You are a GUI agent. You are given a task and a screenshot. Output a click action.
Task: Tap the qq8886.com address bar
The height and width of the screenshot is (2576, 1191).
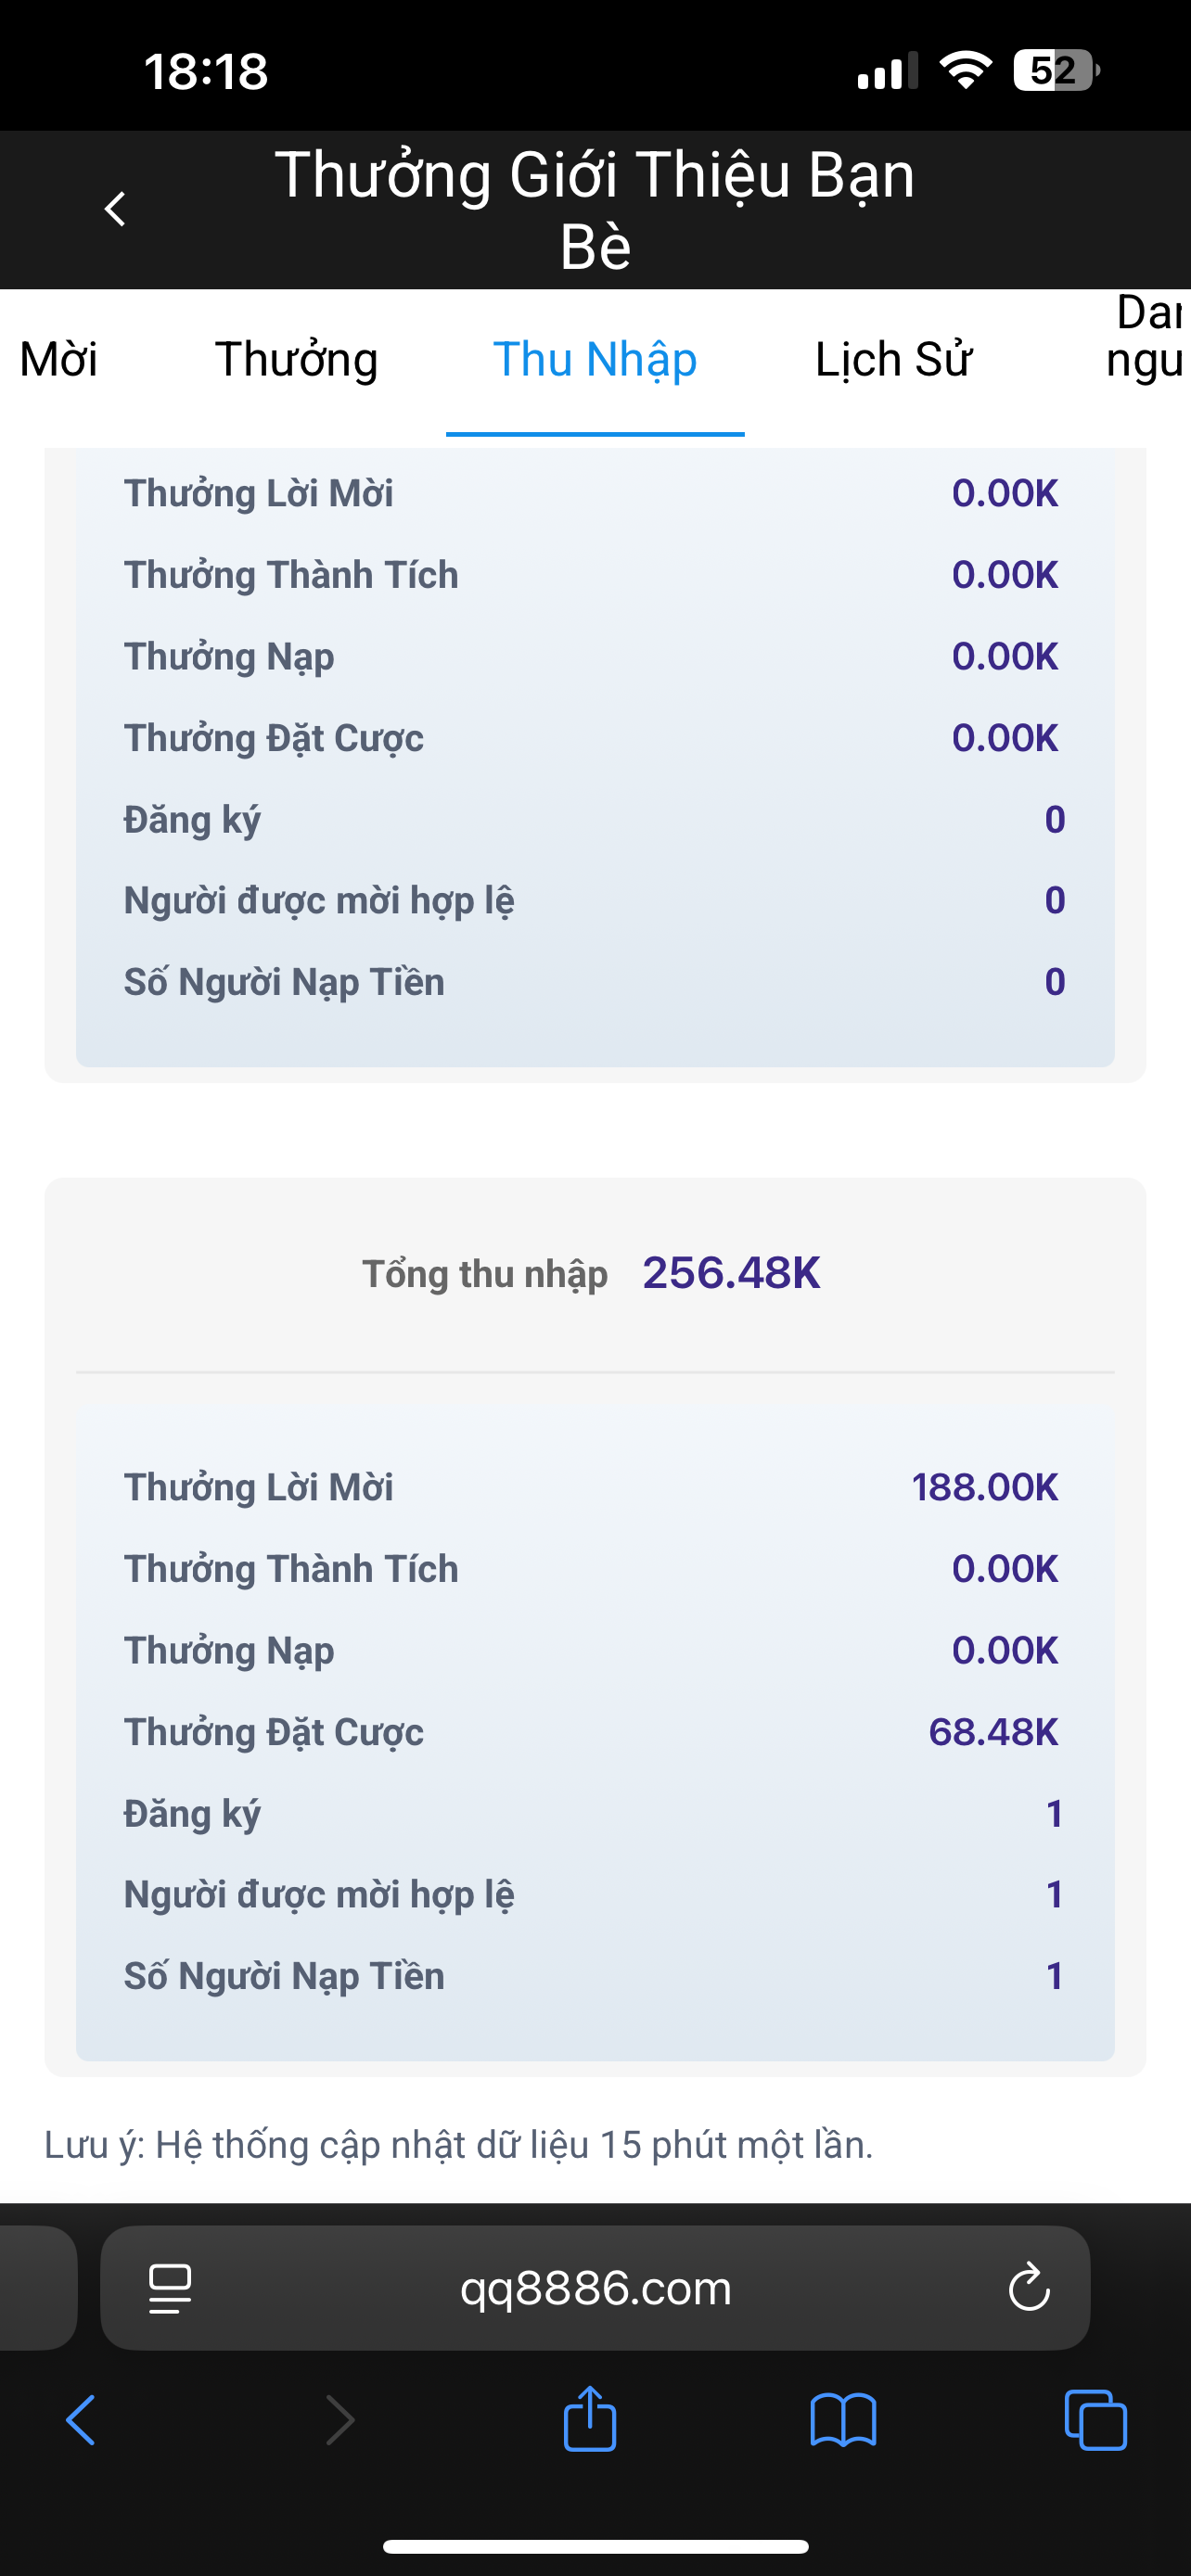tap(595, 2288)
